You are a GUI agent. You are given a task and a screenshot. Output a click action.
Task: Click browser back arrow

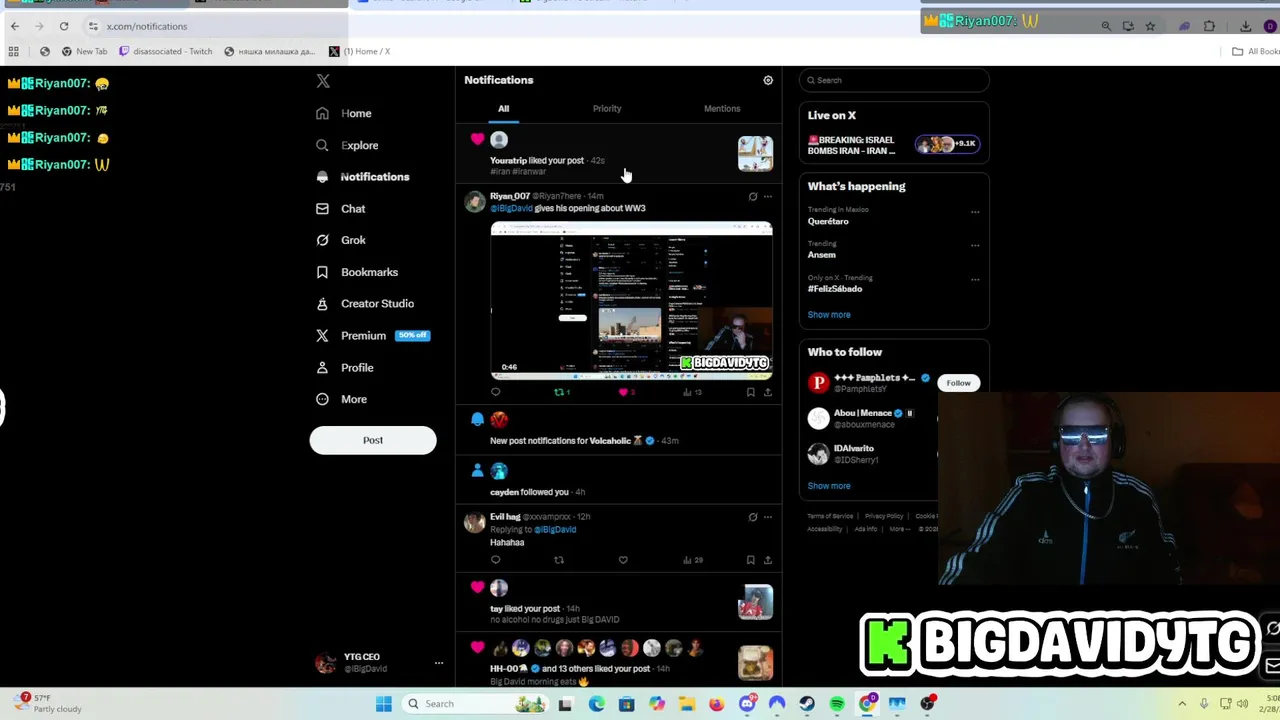(15, 26)
